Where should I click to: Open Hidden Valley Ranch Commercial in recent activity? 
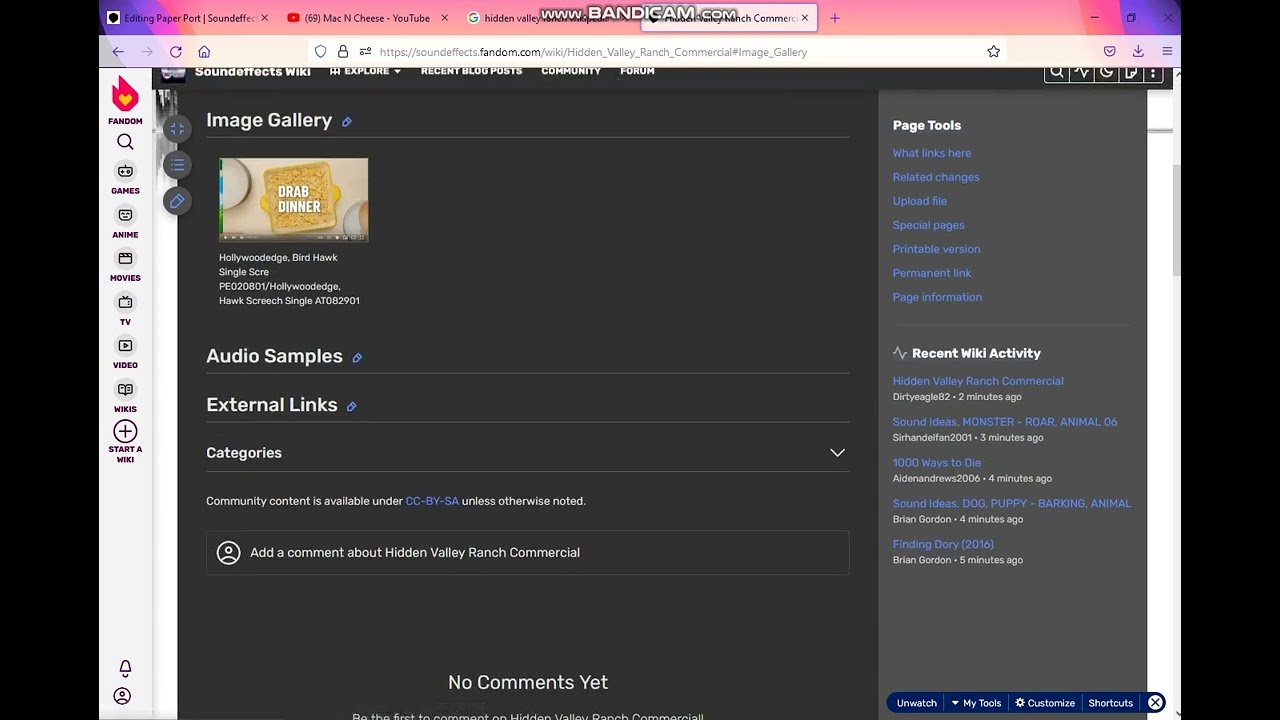[978, 381]
